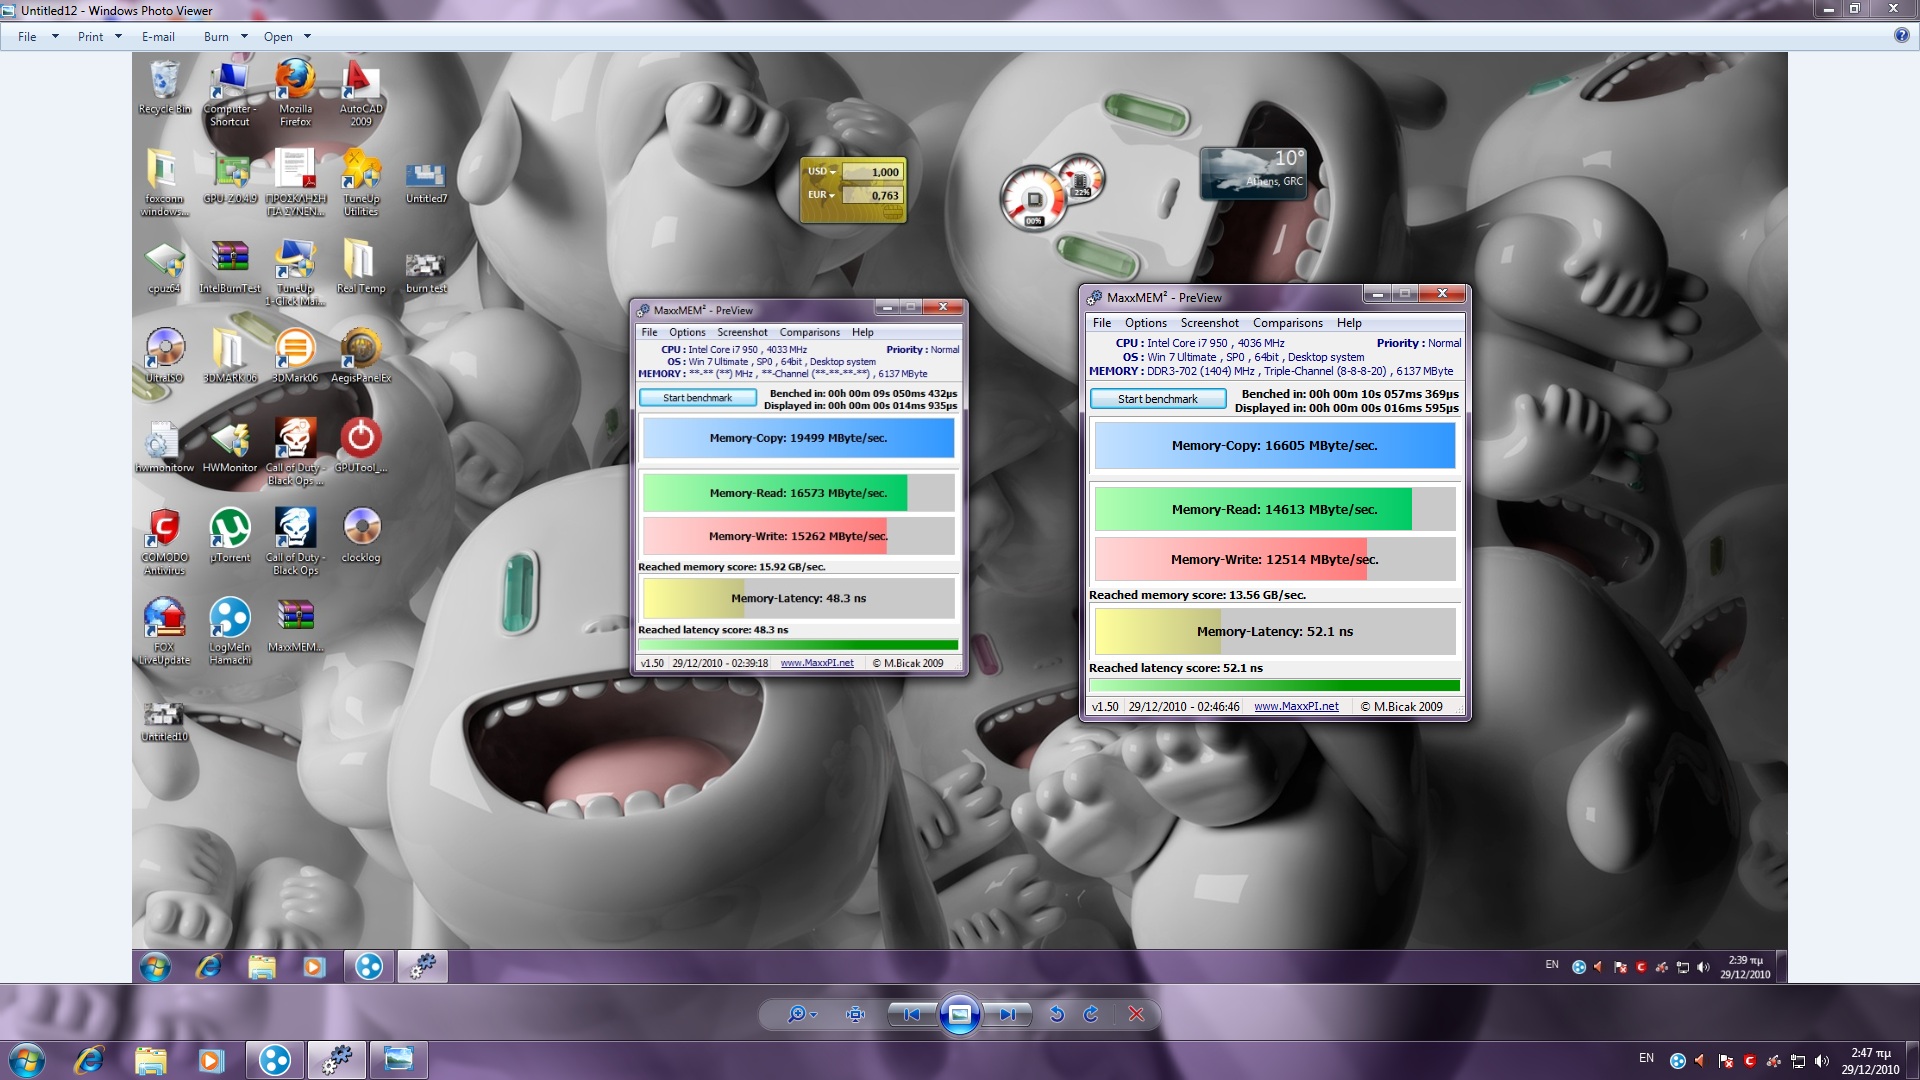Click the Memory-Copy 16605 MByte/sec bar

[x=1274, y=446]
